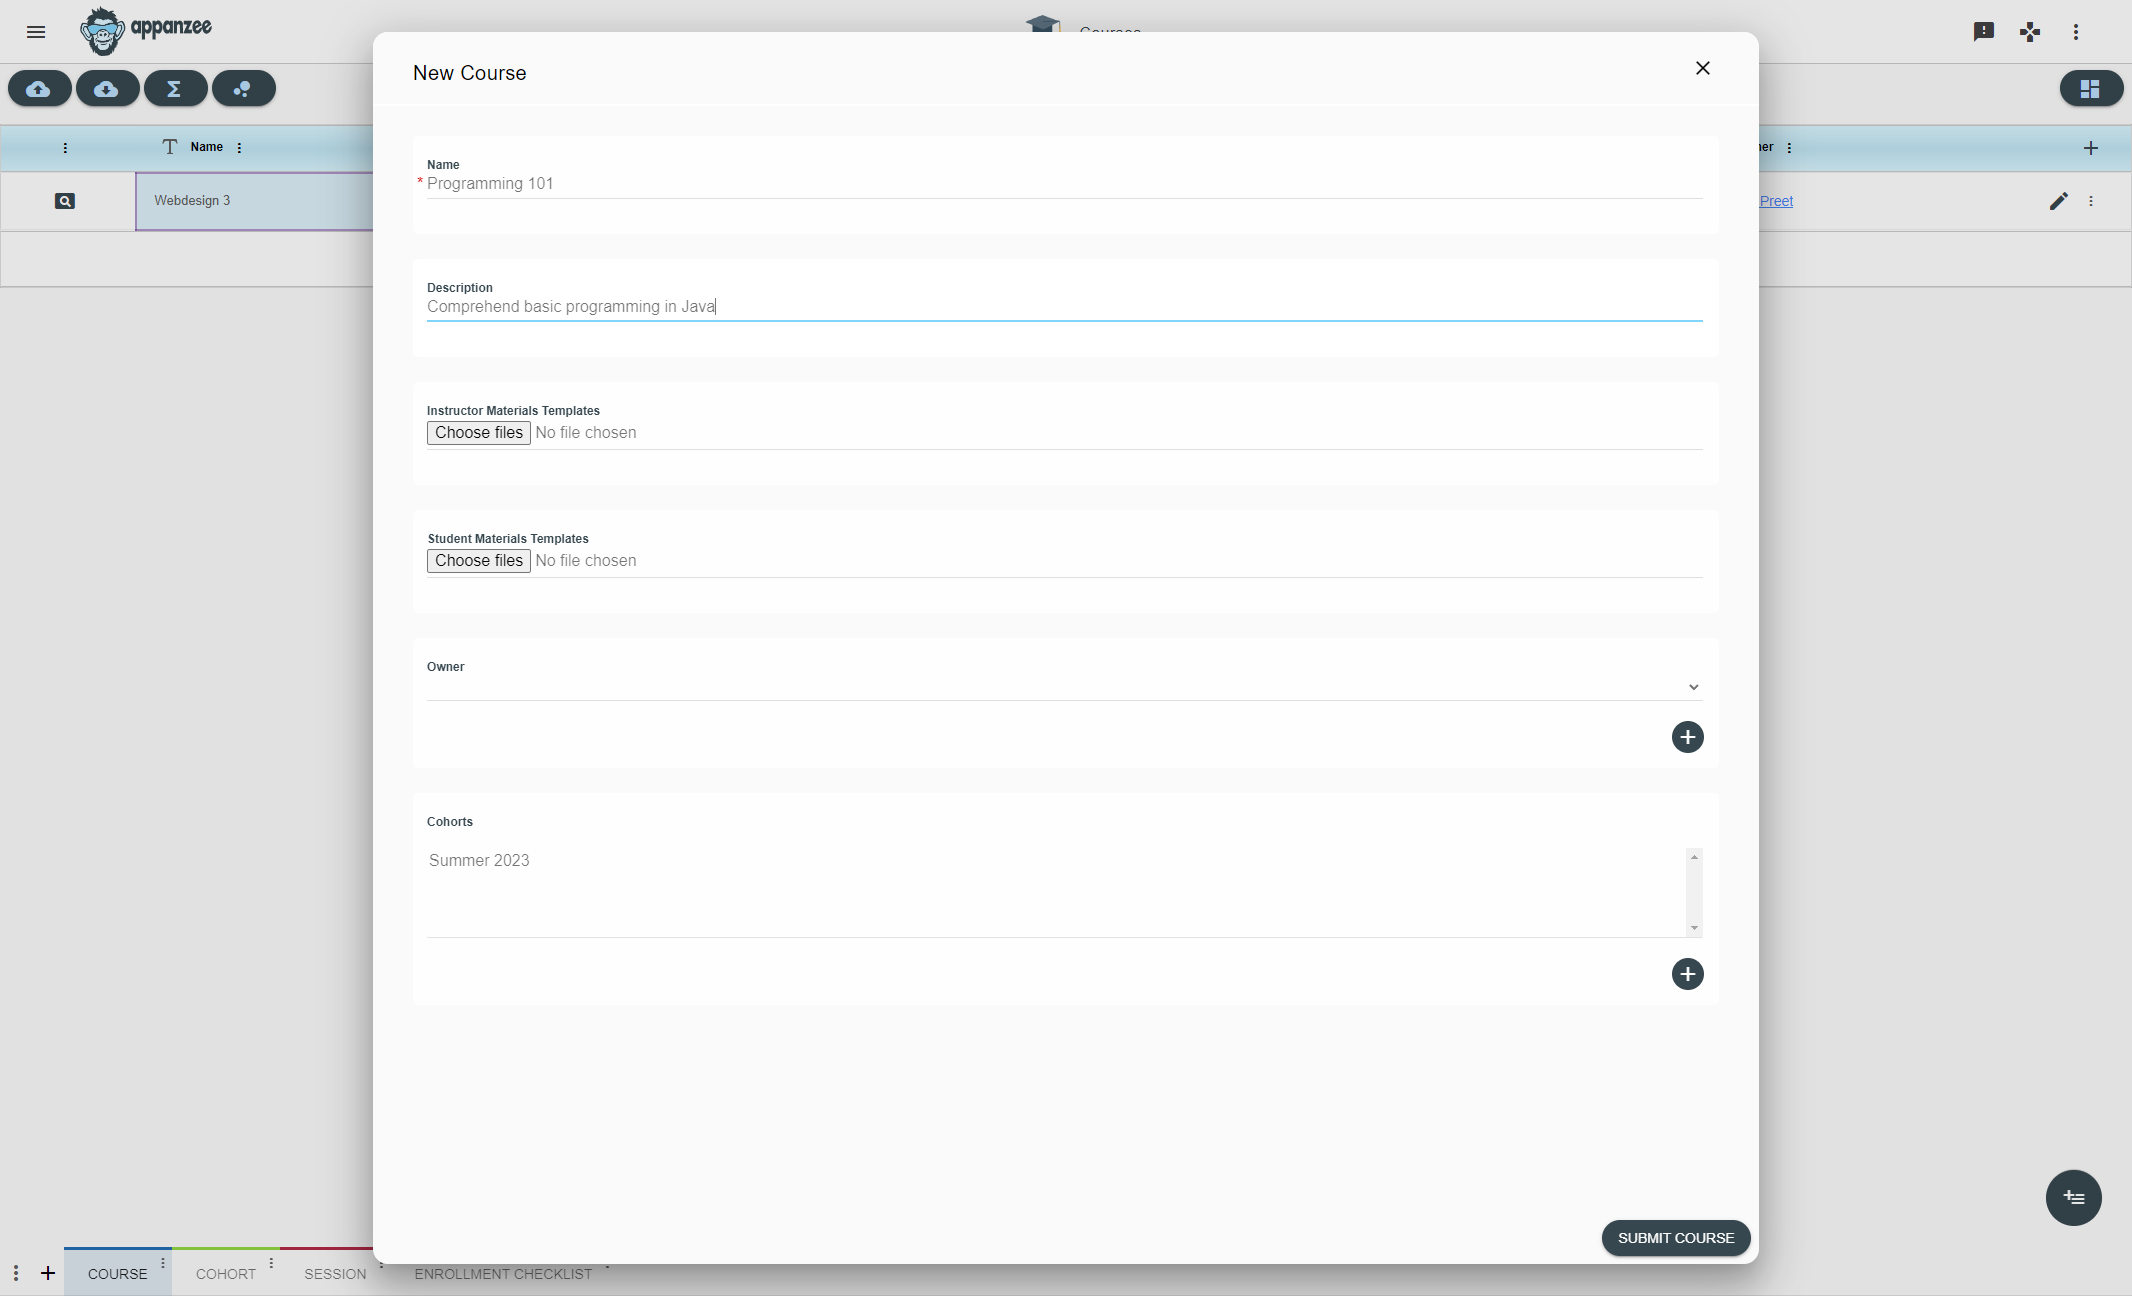This screenshot has height=1296, width=2132.
Task: Add a new column with plus icon
Action: 2091,148
